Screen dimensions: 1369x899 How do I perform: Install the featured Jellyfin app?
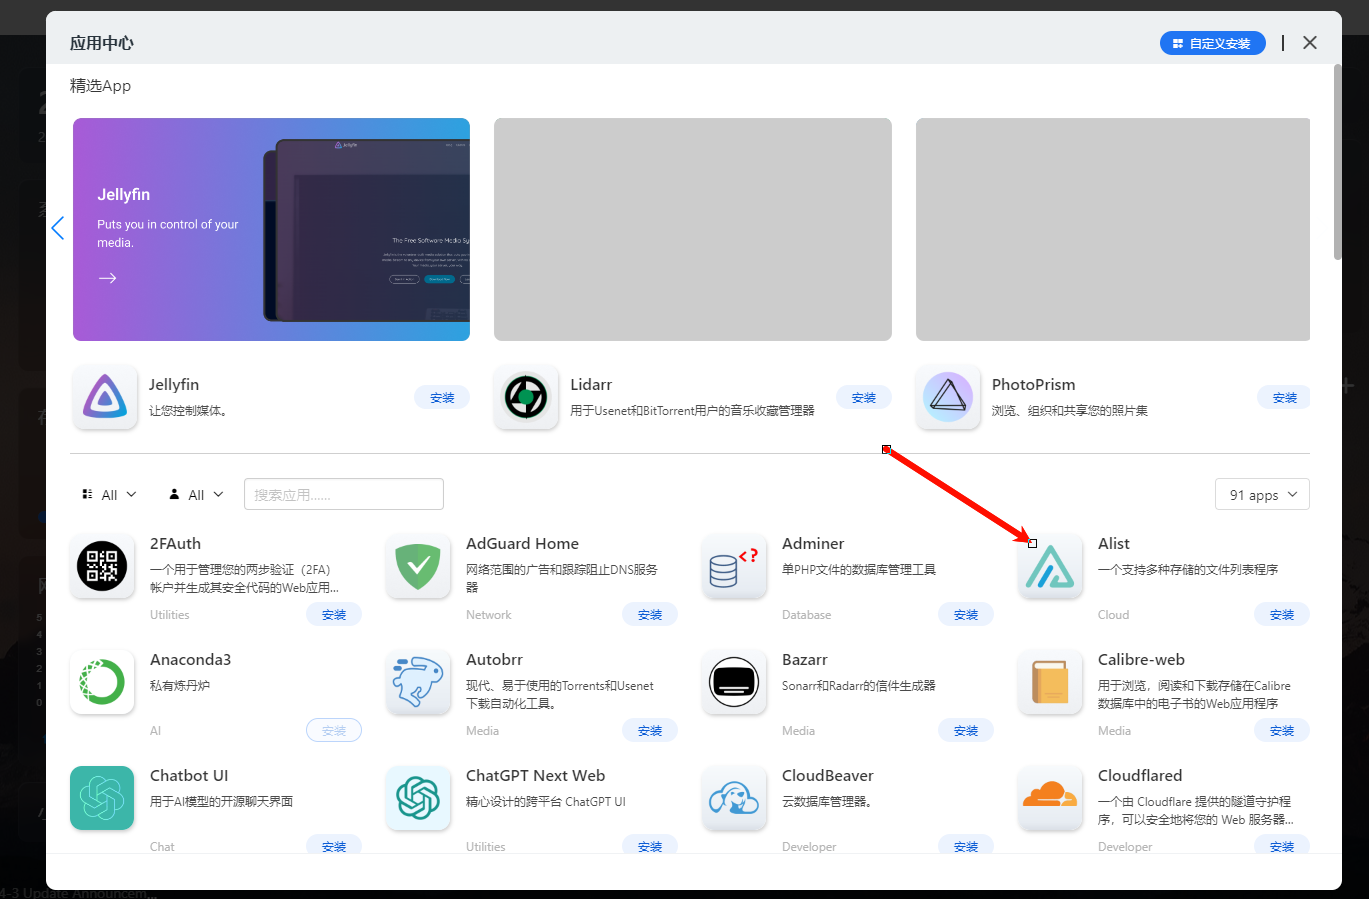click(442, 398)
